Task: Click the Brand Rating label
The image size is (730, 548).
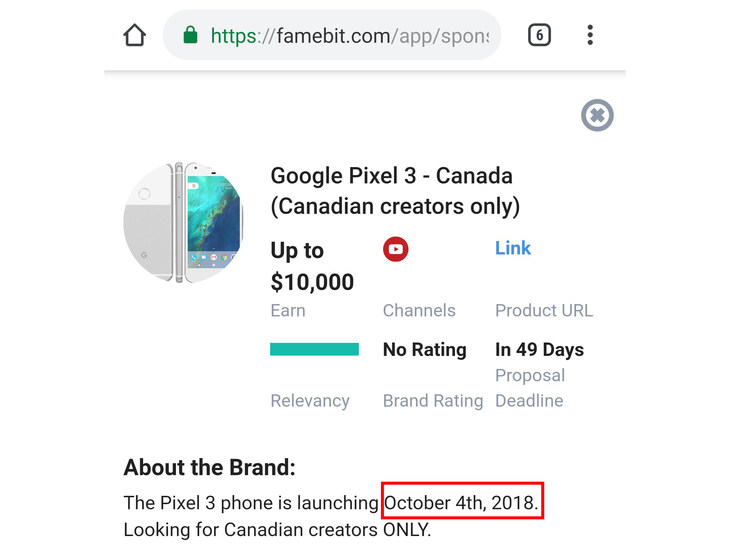Action: point(433,400)
